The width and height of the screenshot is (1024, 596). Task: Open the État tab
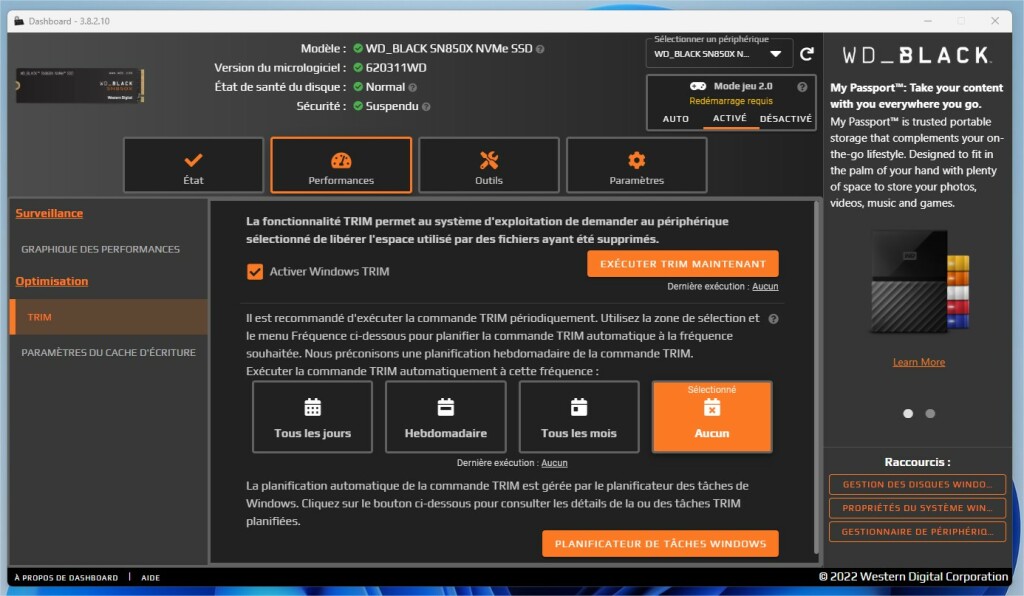point(193,165)
